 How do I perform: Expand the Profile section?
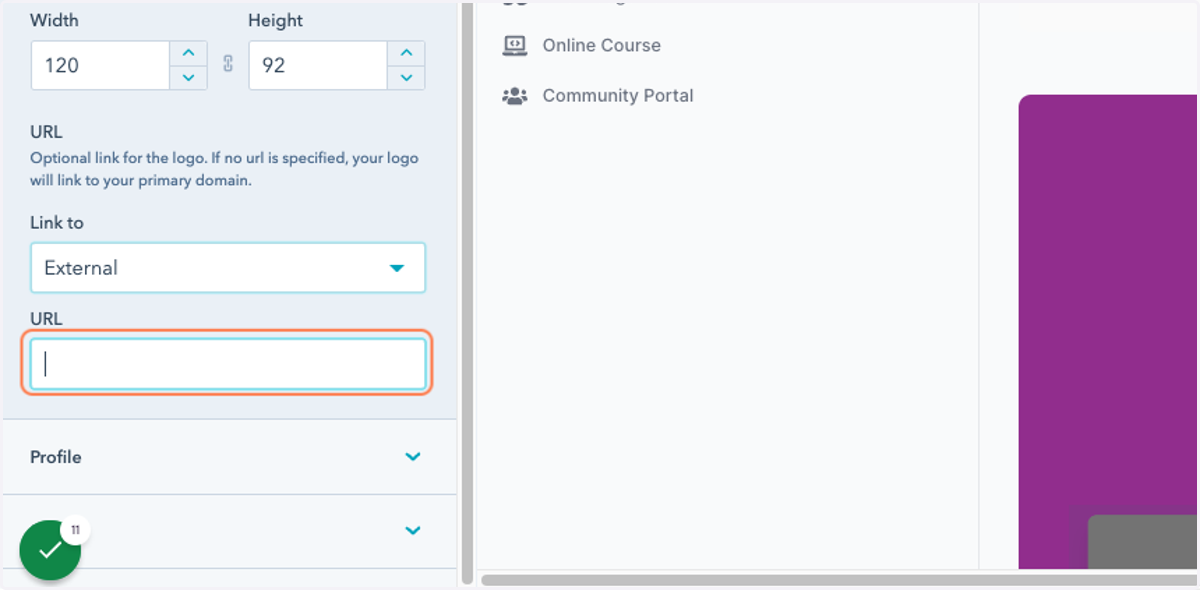(229, 457)
